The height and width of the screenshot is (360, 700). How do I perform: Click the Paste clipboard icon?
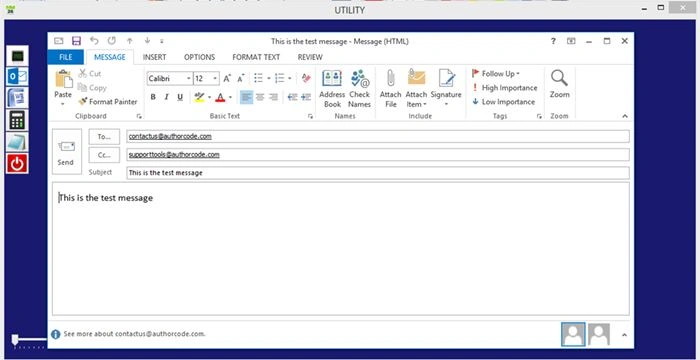coord(64,80)
